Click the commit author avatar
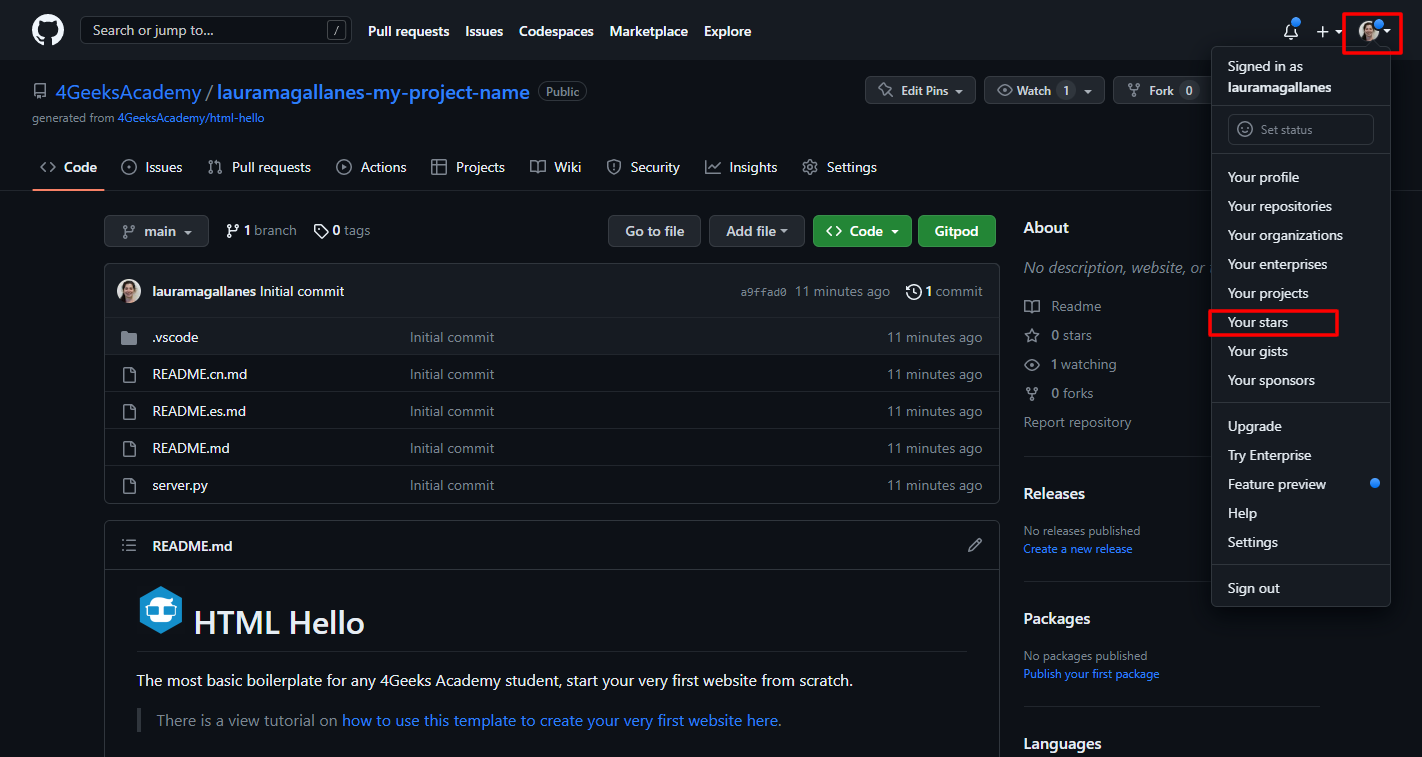1422x757 pixels. coord(129,291)
